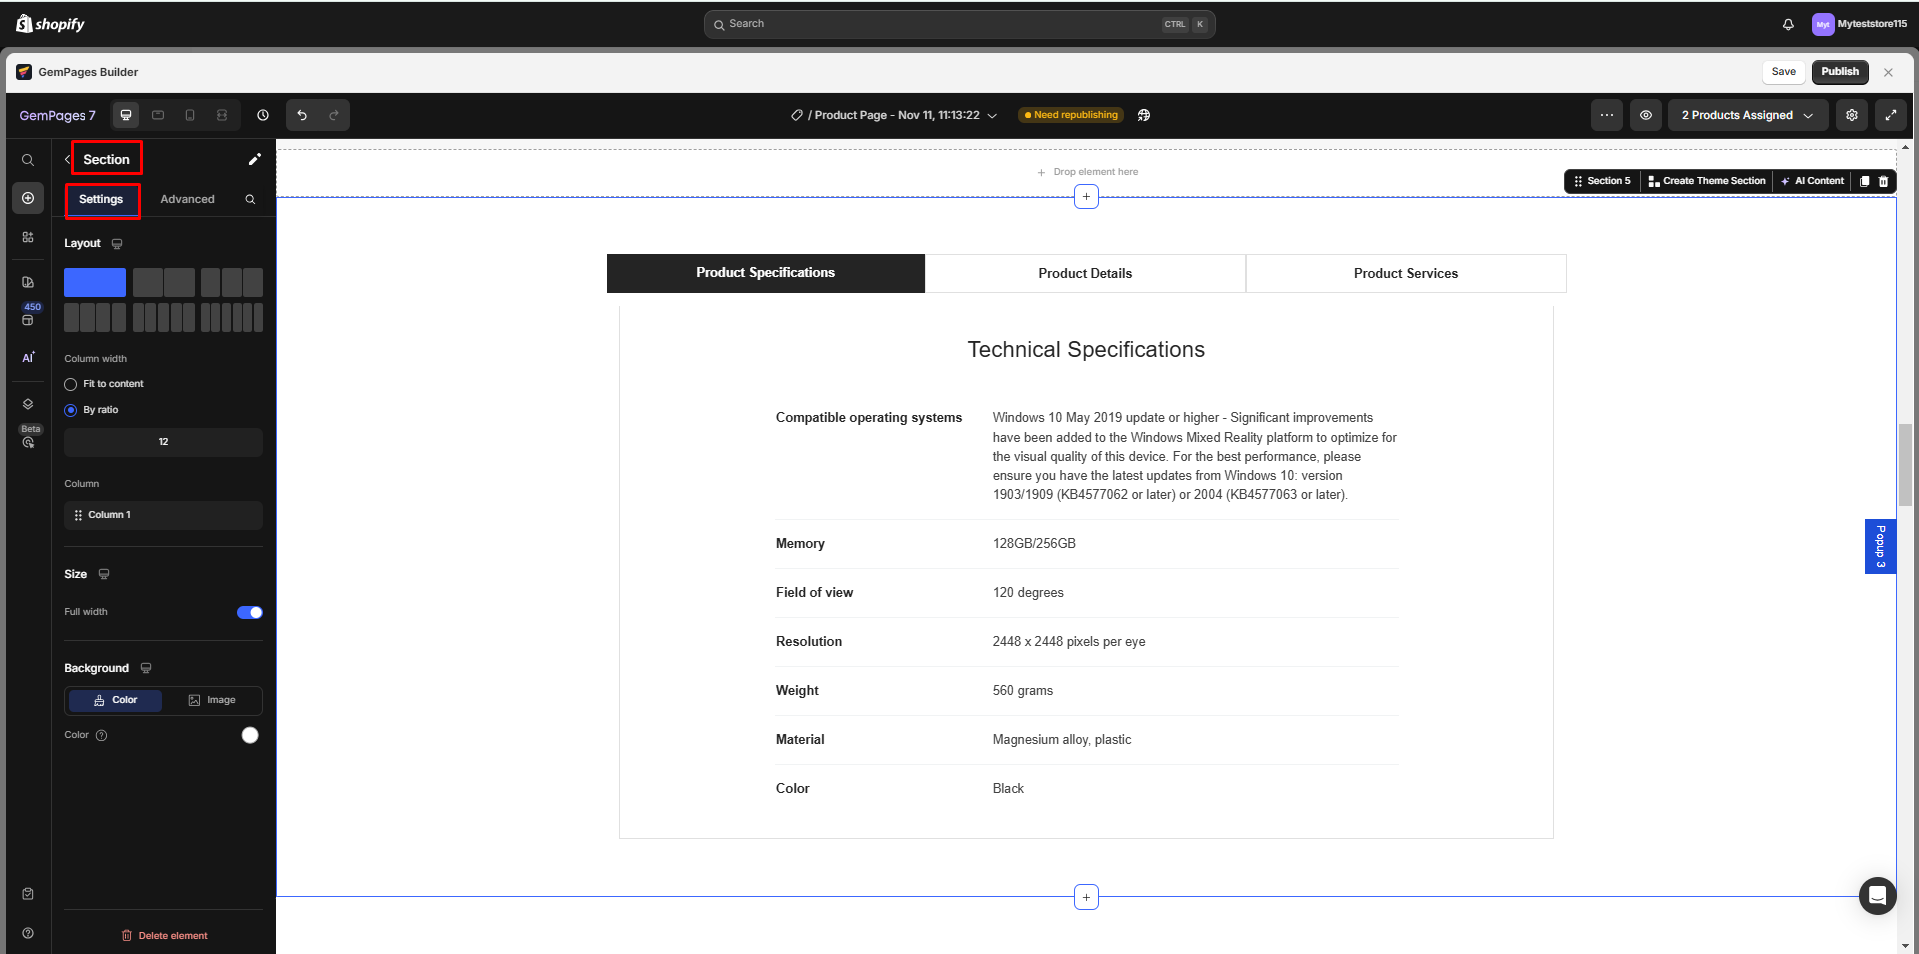Enable the Fit to content radio button

click(x=70, y=384)
